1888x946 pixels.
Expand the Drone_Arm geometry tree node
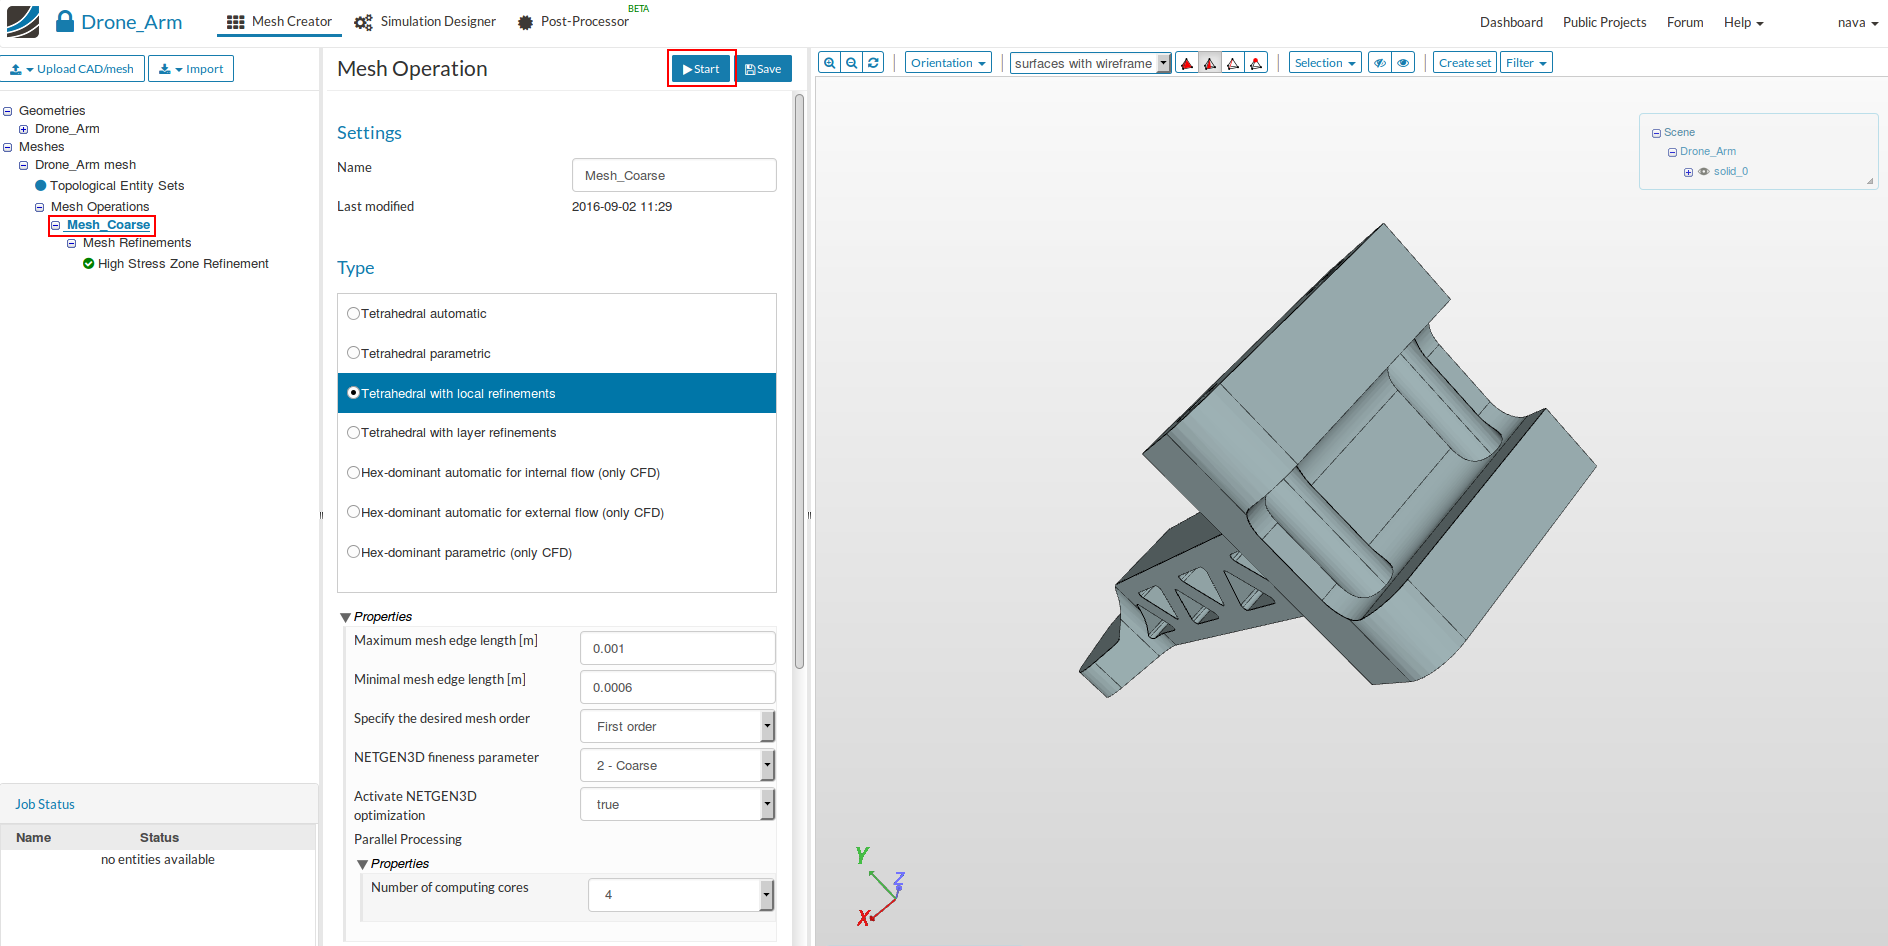24,129
